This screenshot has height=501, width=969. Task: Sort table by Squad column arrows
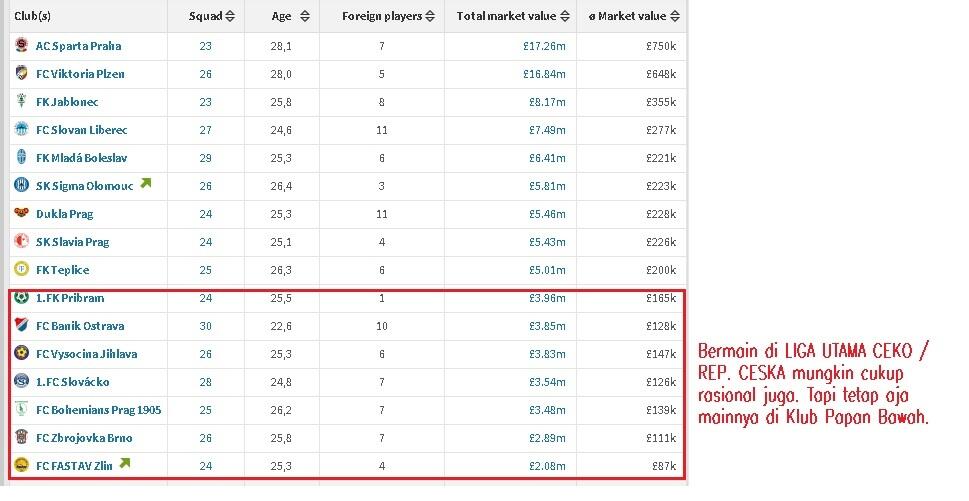[x=230, y=17]
